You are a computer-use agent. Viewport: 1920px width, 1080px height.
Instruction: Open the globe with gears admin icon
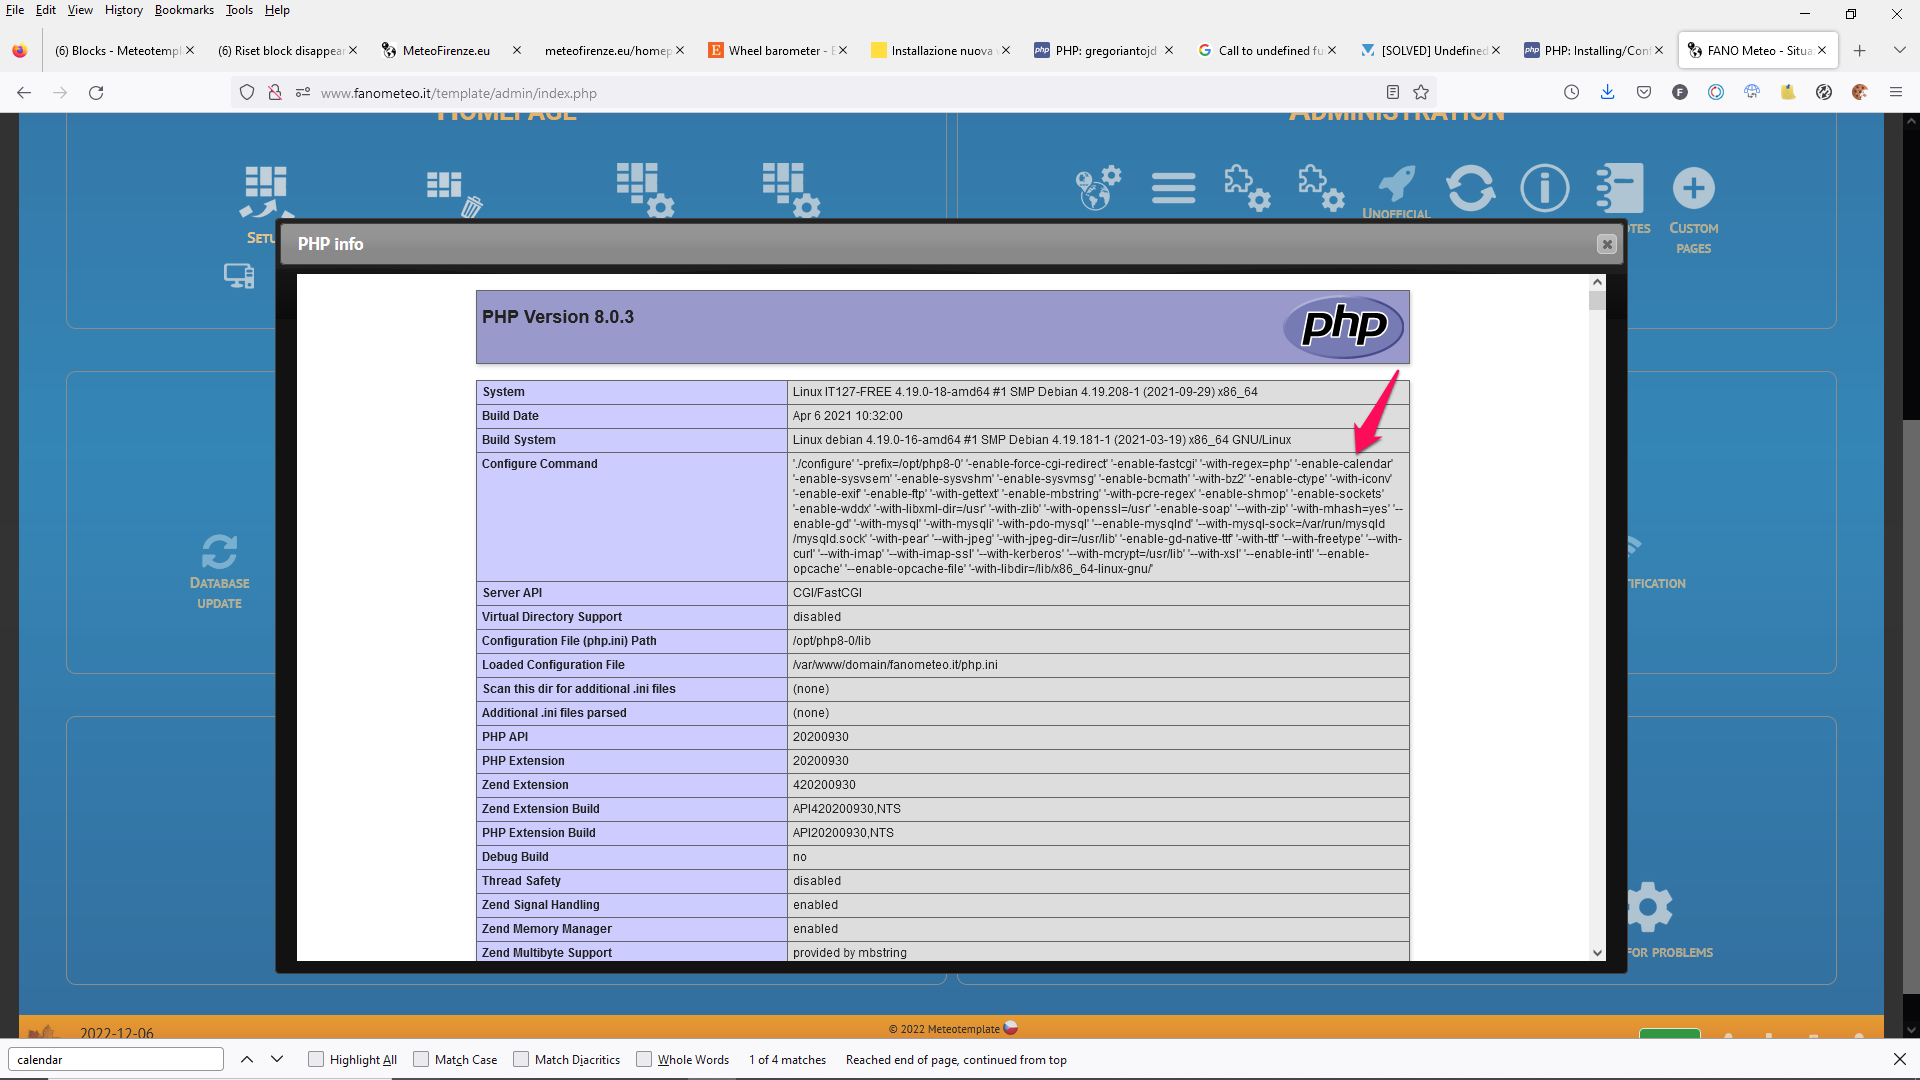1098,188
